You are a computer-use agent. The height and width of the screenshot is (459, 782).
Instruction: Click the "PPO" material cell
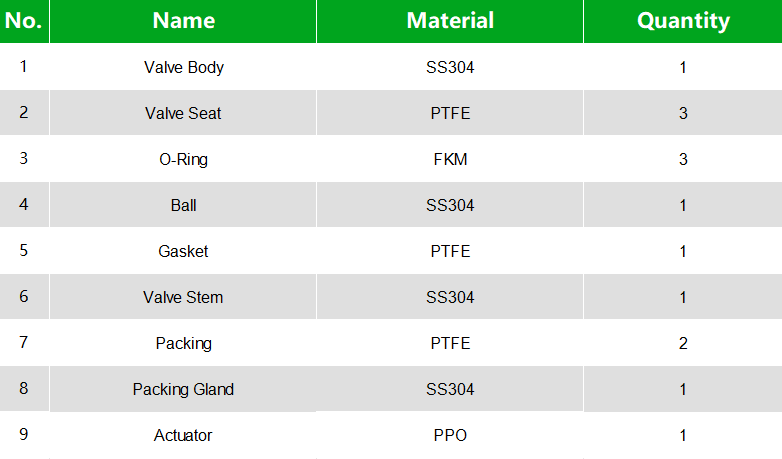pos(449,435)
